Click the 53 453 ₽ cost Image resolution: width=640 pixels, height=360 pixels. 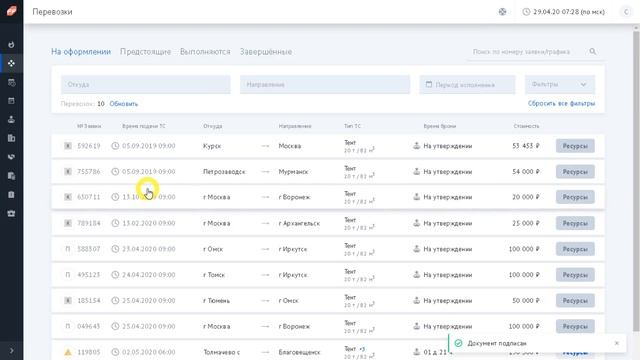click(526, 146)
